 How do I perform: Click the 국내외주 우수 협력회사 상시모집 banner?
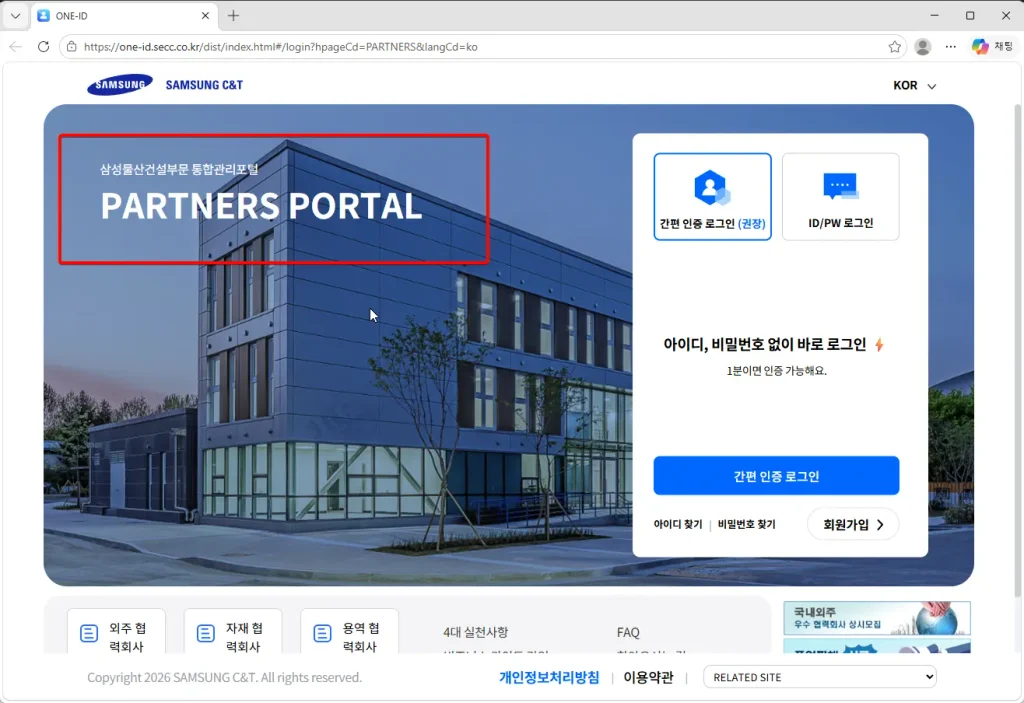click(x=876, y=618)
